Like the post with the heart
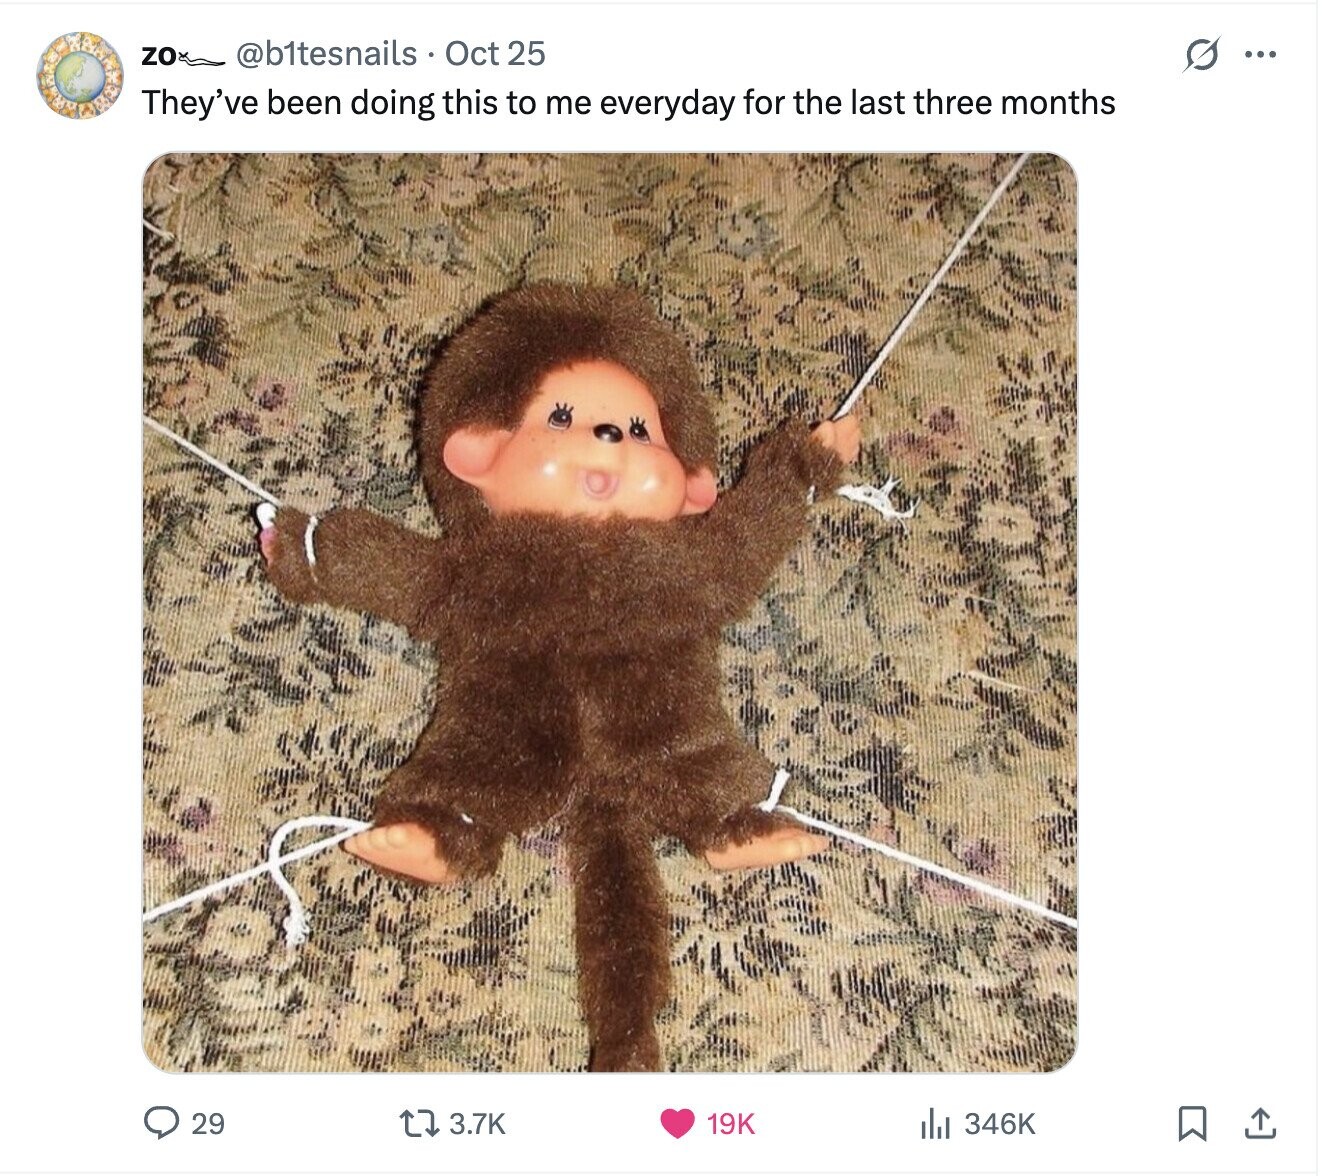This screenshot has width=1322, height=1176. click(x=677, y=1124)
